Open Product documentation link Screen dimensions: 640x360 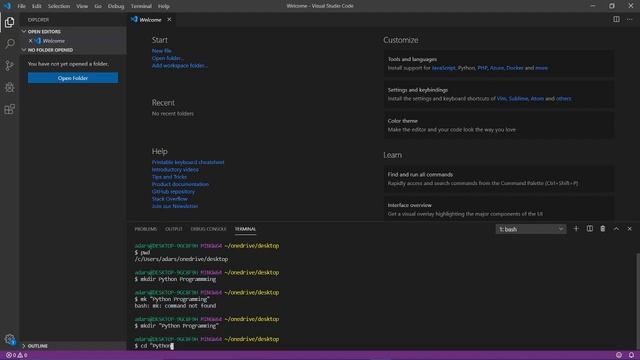point(180,184)
